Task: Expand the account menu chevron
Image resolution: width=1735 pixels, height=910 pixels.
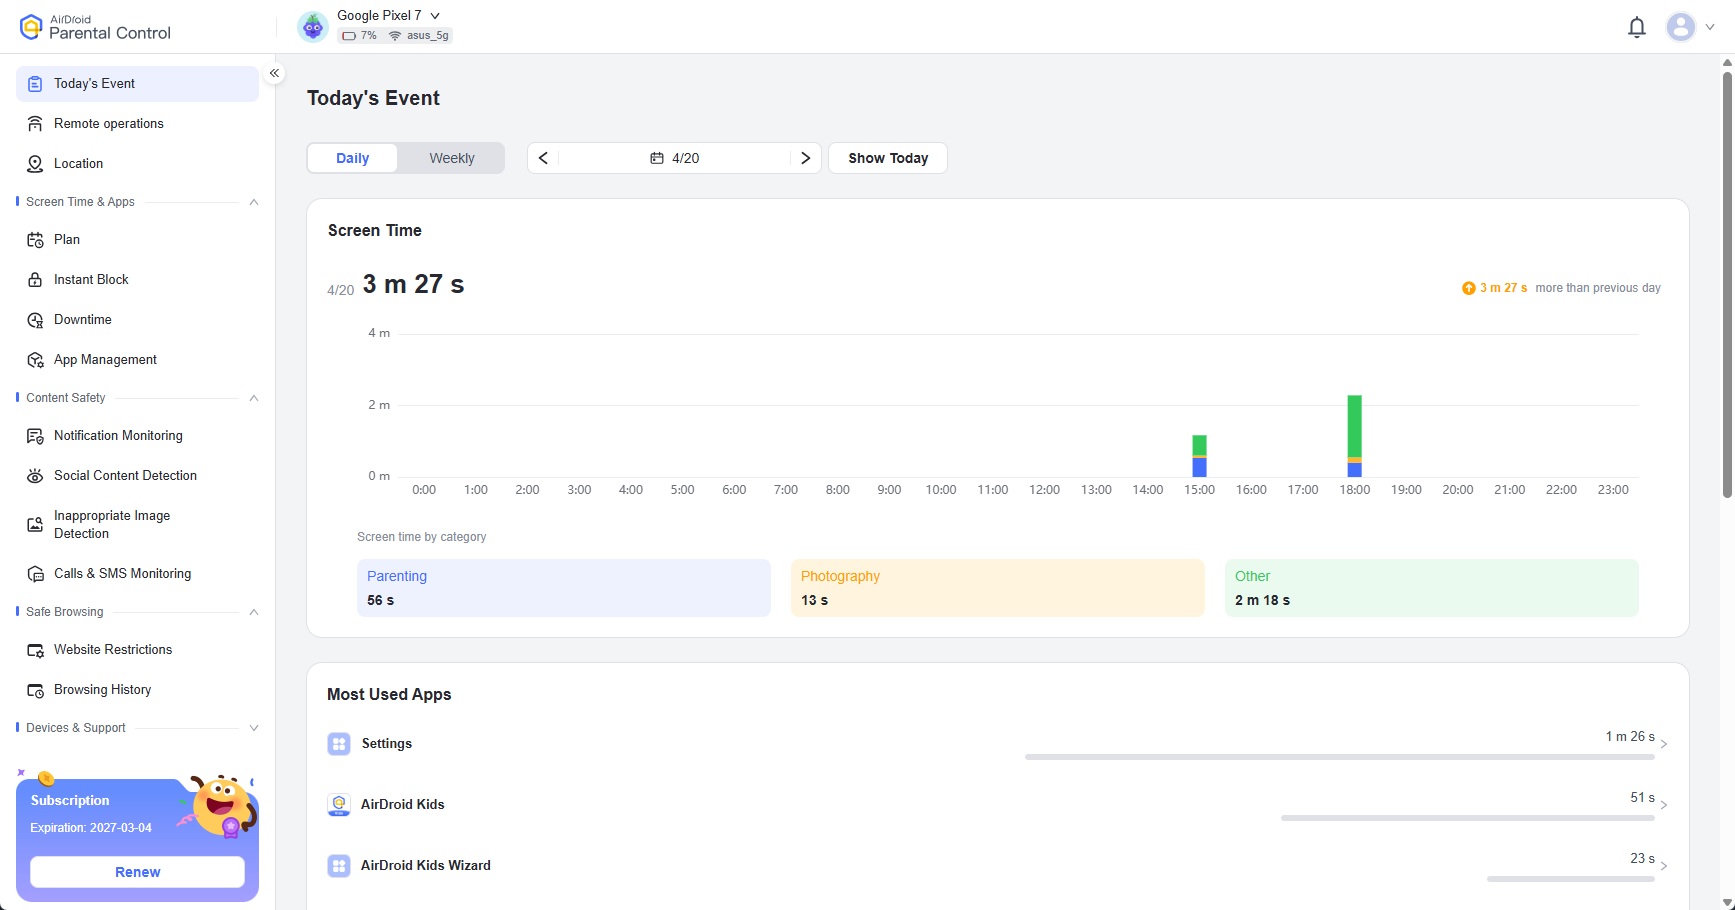Action: pyautogui.click(x=1710, y=28)
